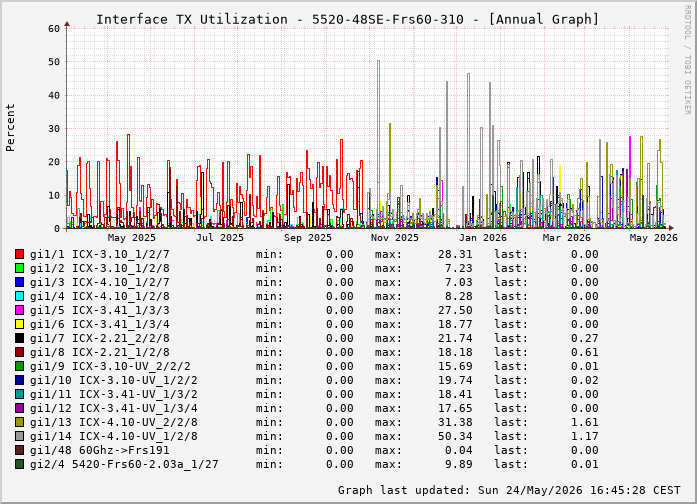Click the black gi1/7 legend swatch
The height and width of the screenshot is (504, 697).
[x=19, y=338]
